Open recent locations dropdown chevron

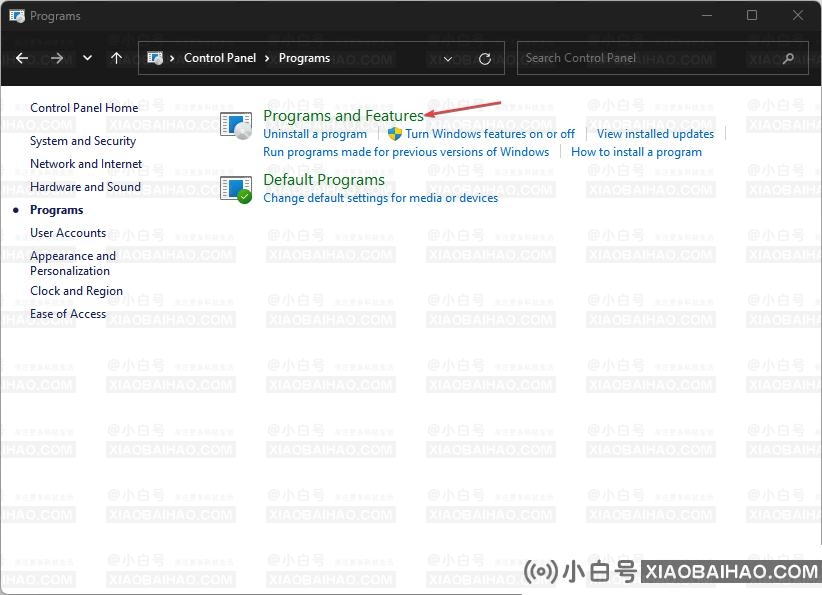point(88,58)
